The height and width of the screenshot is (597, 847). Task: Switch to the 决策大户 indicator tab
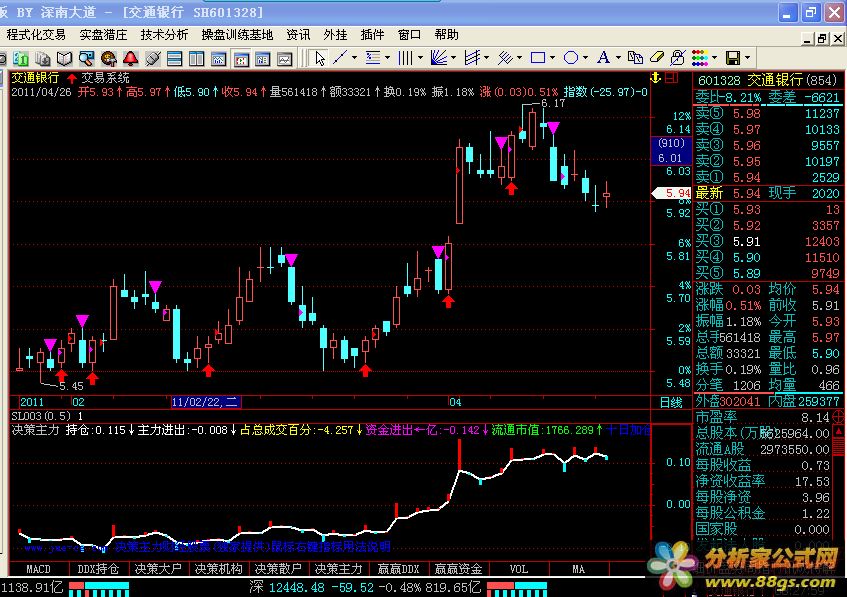coord(158,569)
